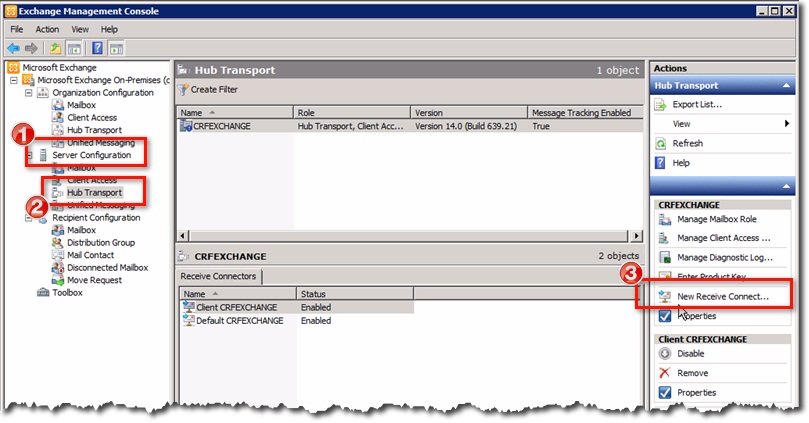
Task: Select Client Access under Organization Configuration
Action: [92, 118]
